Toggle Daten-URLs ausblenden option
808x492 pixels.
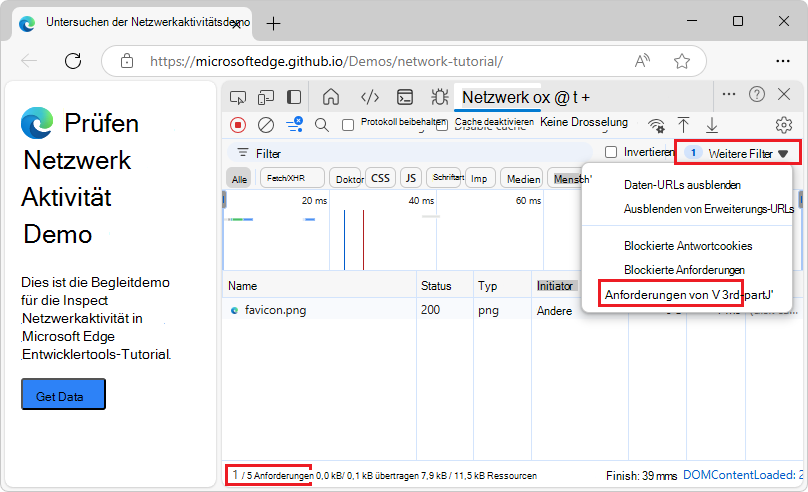point(682,185)
